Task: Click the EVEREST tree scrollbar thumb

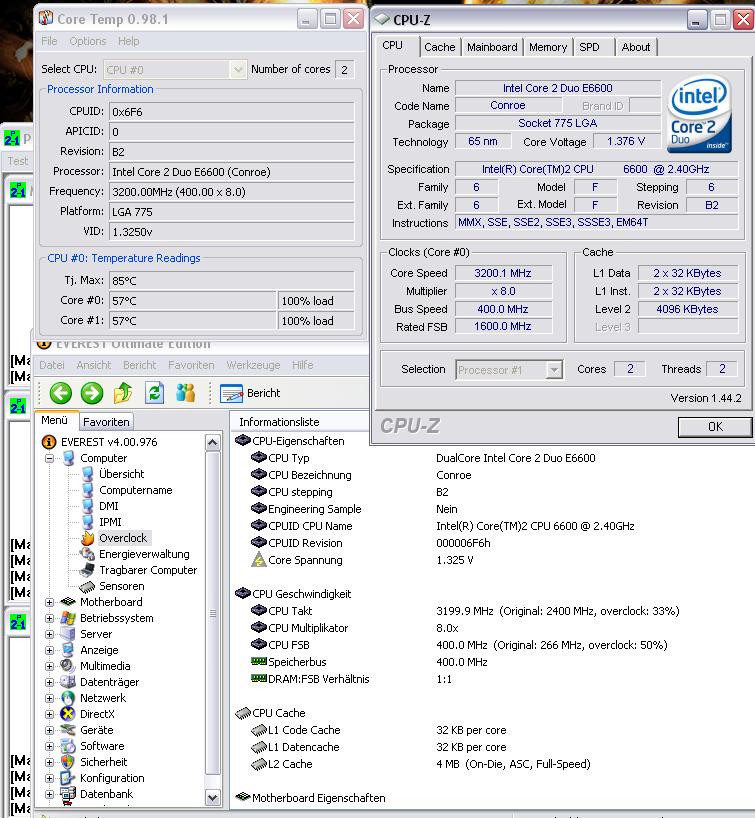Action: pyautogui.click(x=212, y=614)
